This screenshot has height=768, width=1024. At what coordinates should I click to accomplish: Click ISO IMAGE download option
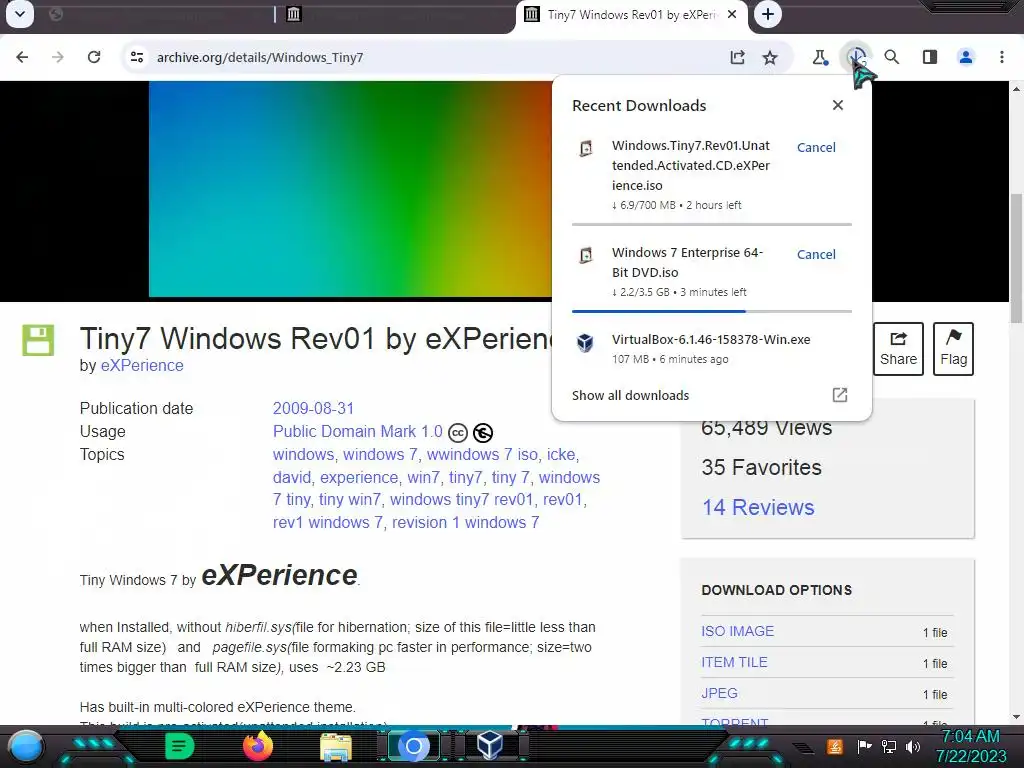click(737, 632)
